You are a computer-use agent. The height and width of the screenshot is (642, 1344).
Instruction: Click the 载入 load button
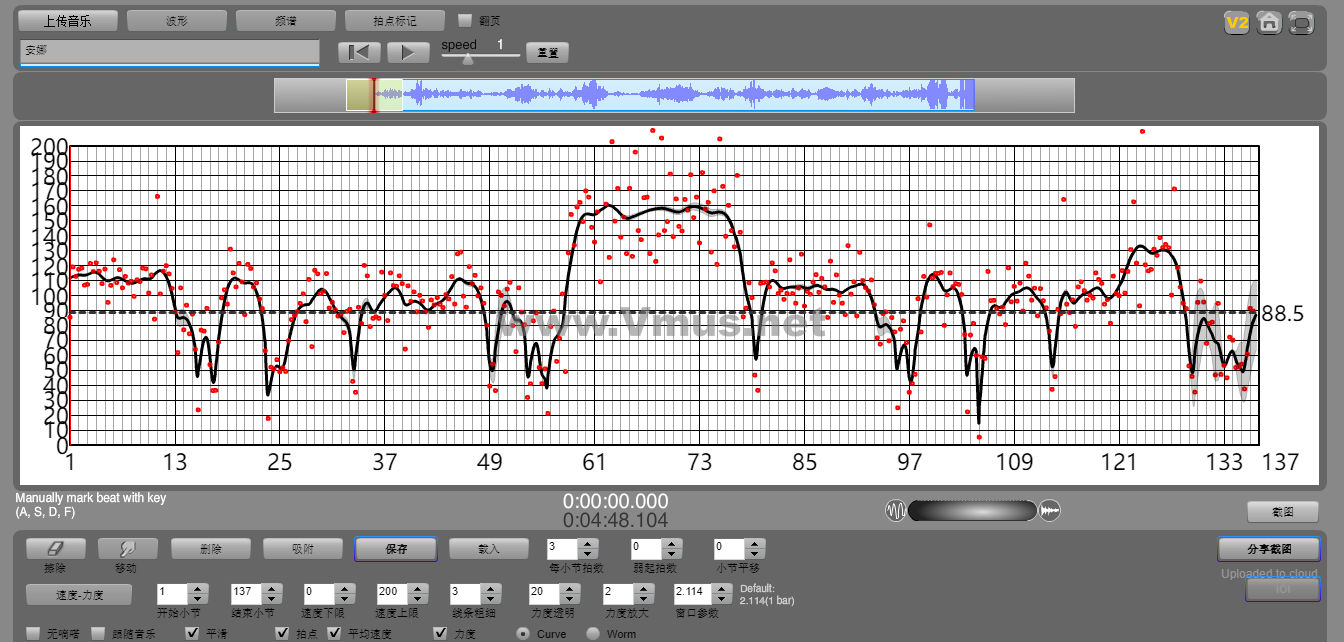click(x=488, y=548)
